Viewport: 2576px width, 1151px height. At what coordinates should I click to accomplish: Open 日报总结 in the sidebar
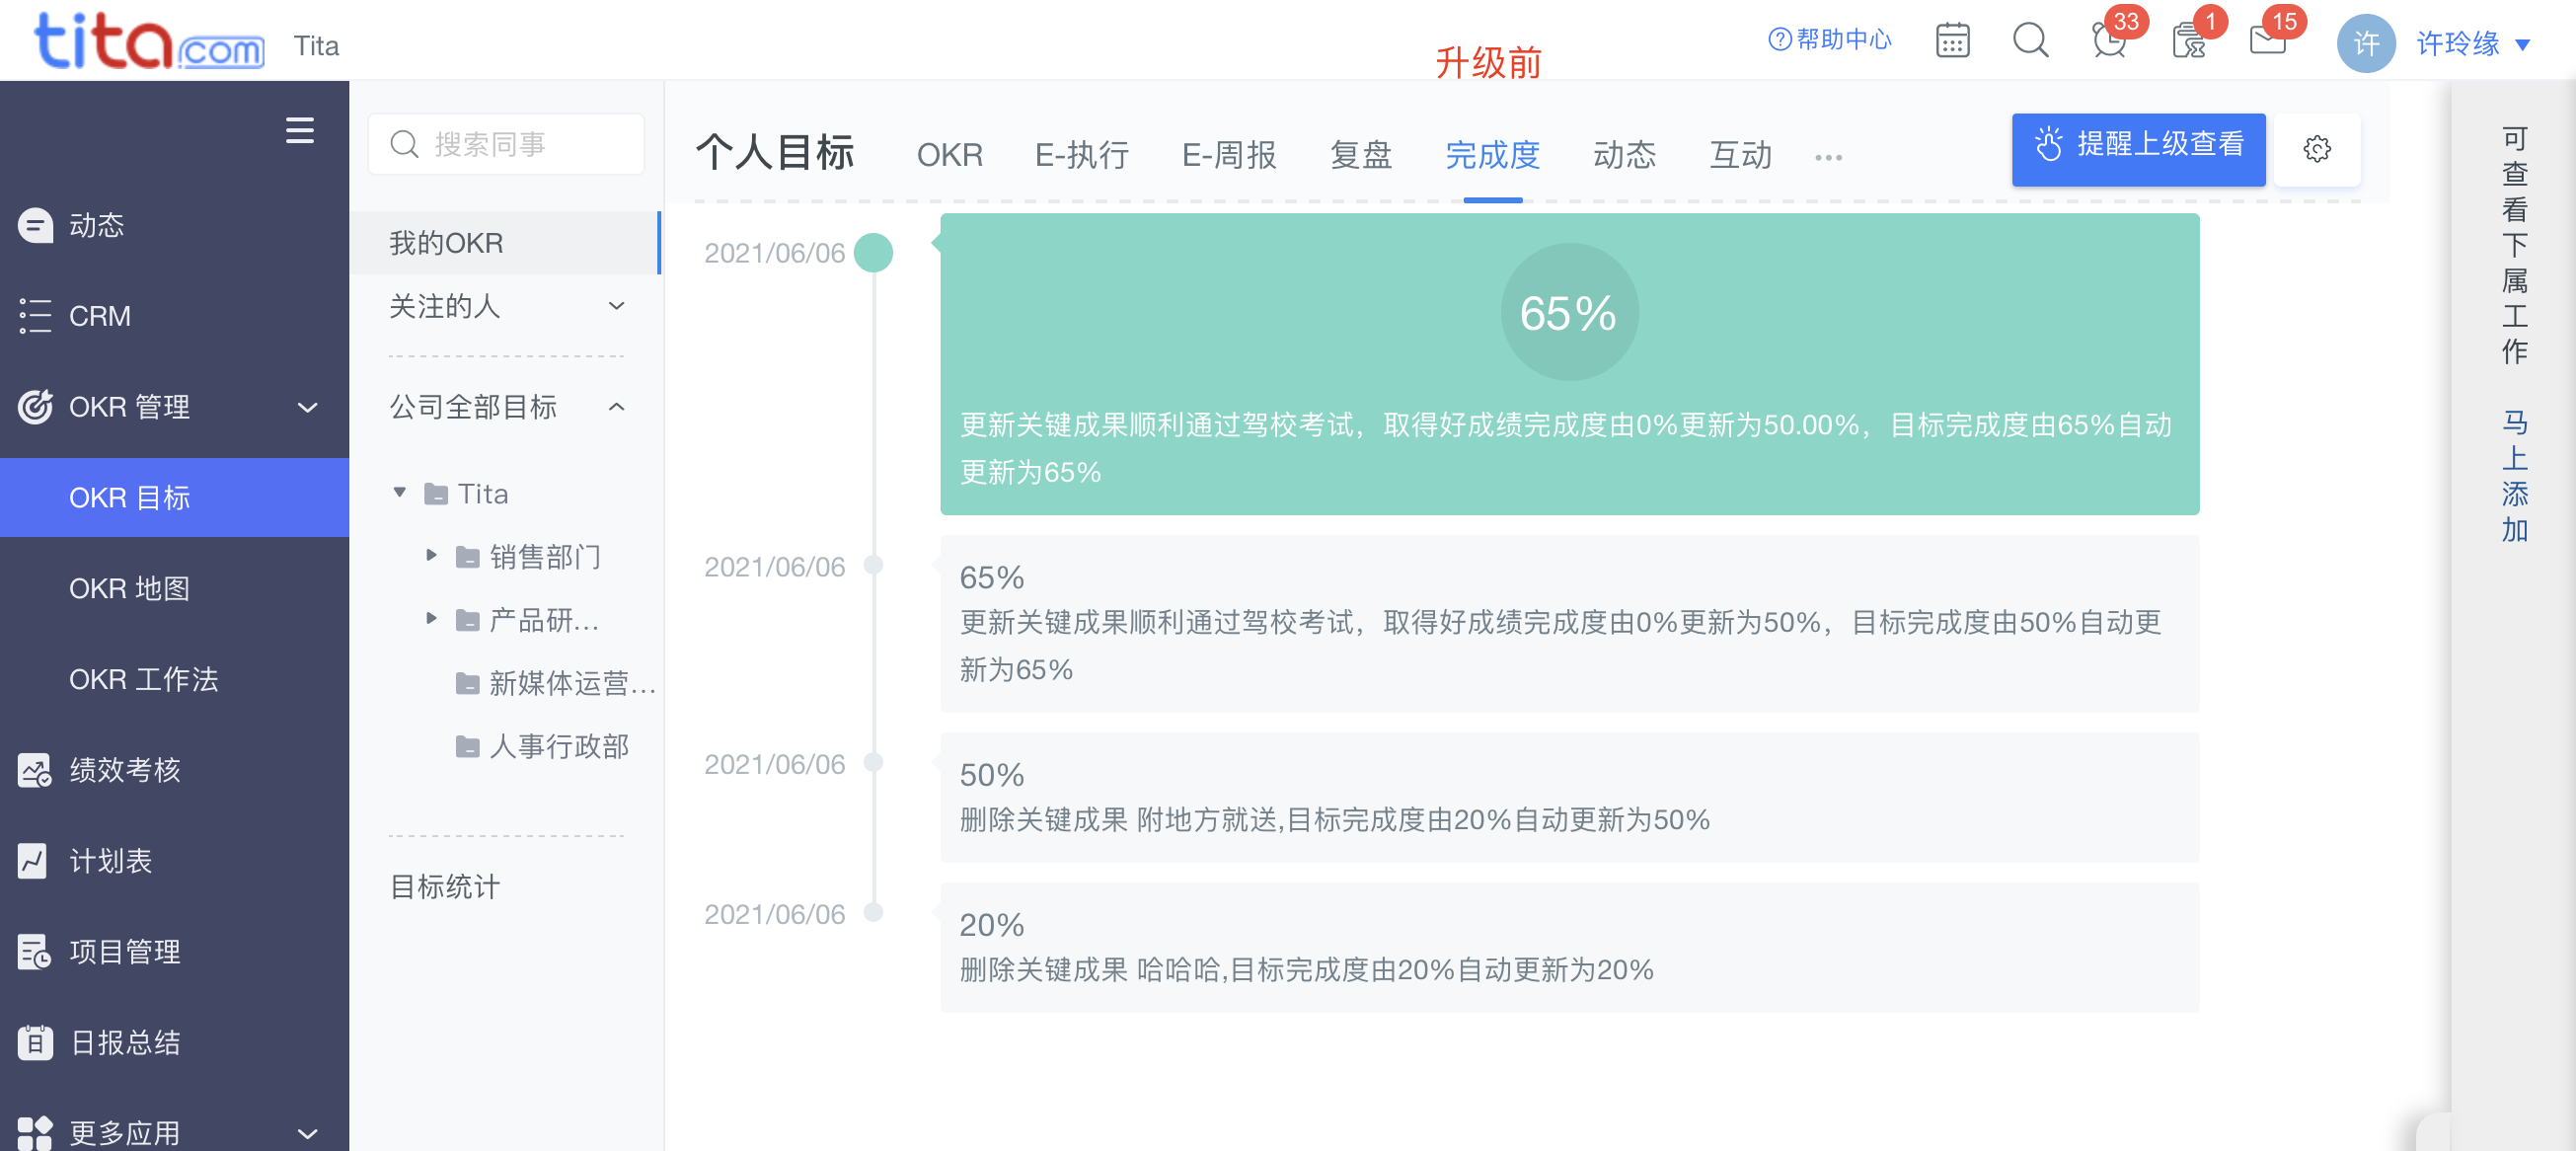124,1042
